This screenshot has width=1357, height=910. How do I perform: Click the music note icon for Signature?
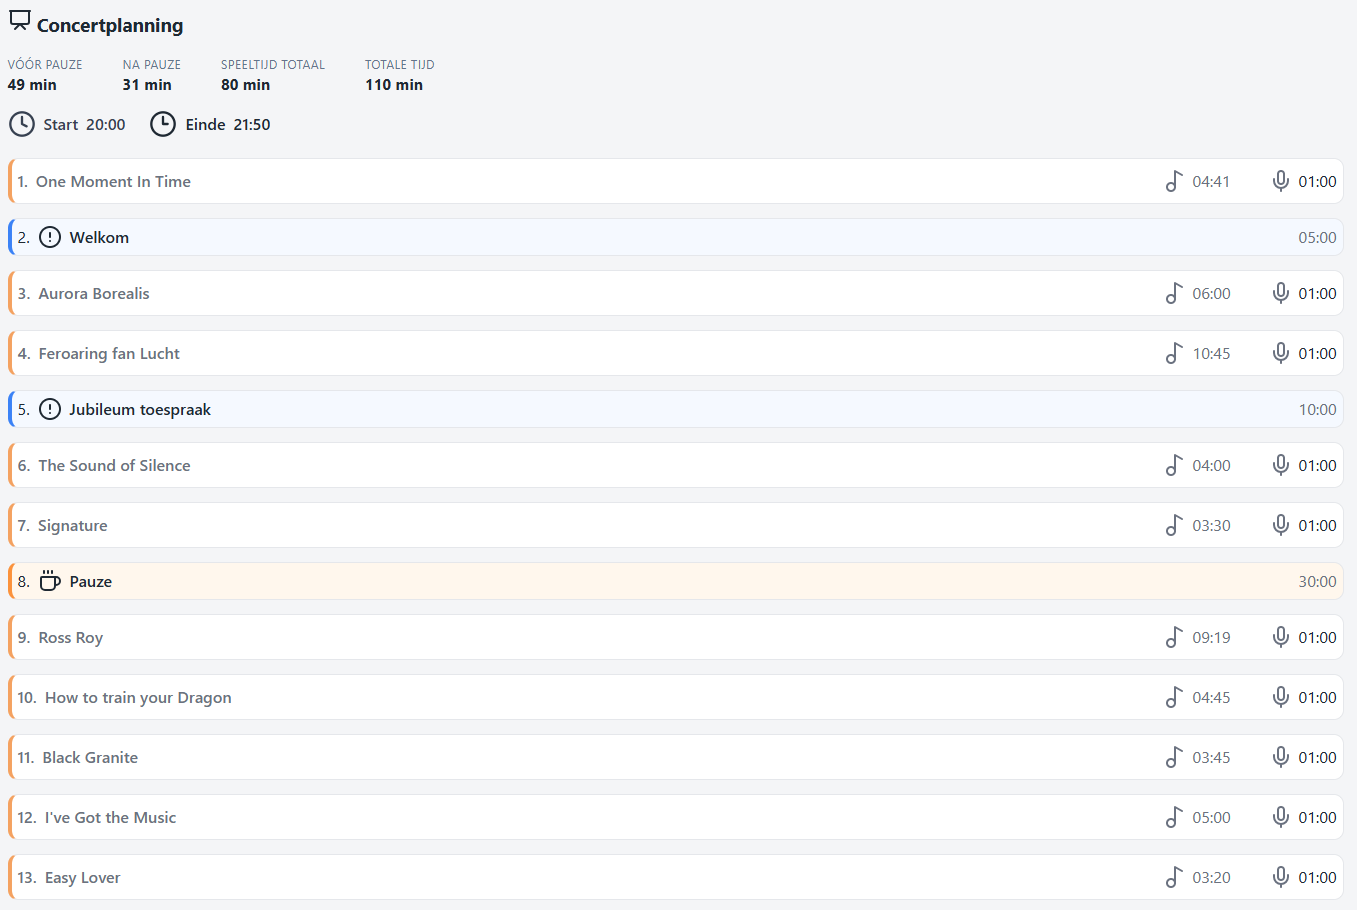click(1174, 525)
